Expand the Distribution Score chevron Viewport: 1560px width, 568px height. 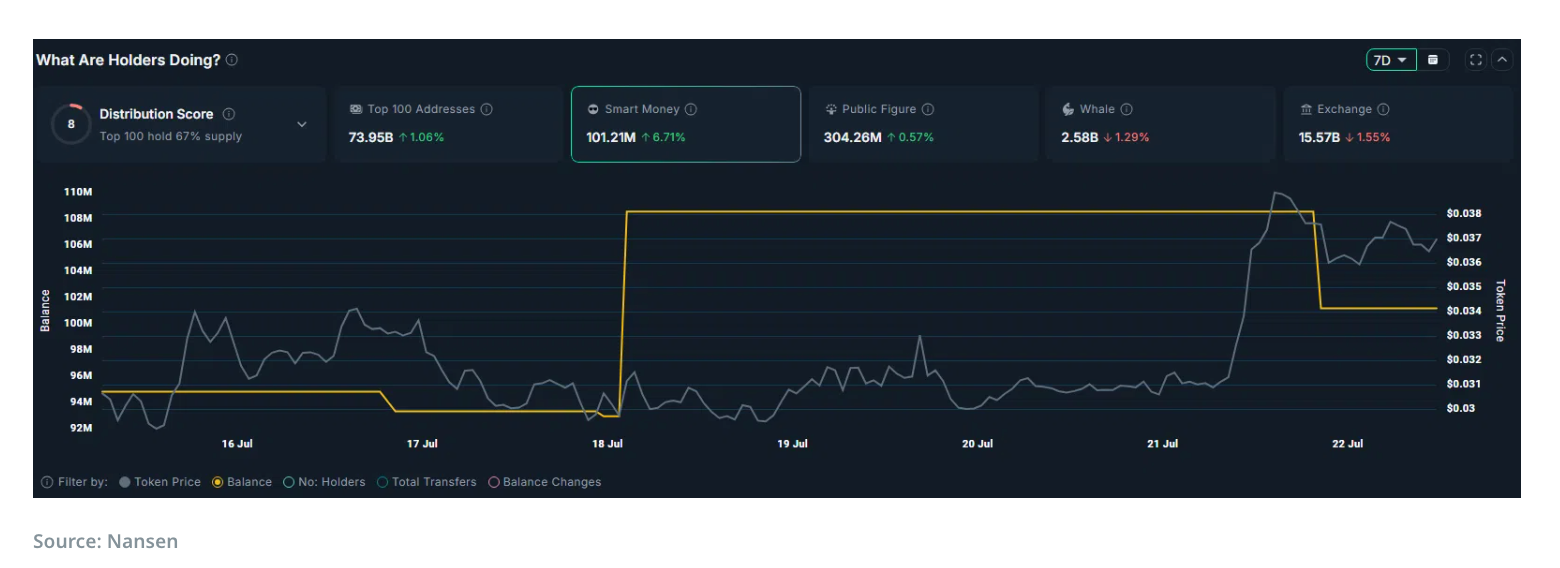[x=302, y=125]
